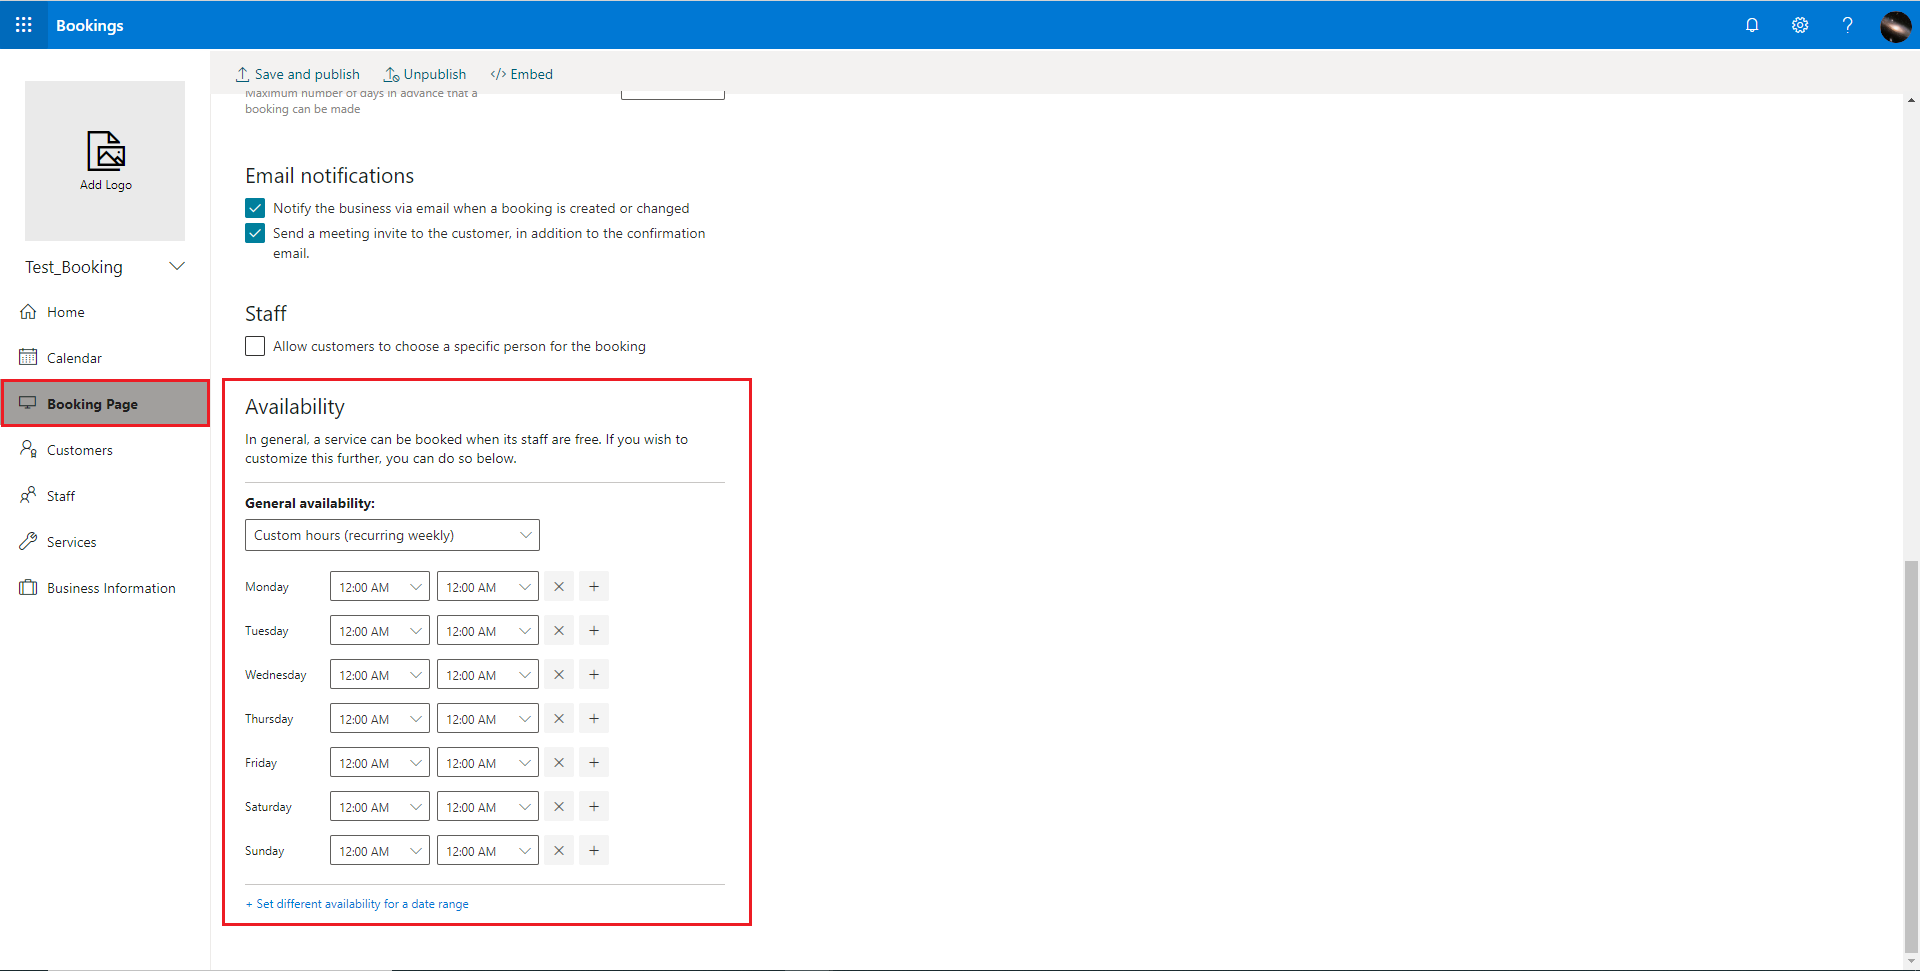Click the Add Logo image placeholder

105,161
